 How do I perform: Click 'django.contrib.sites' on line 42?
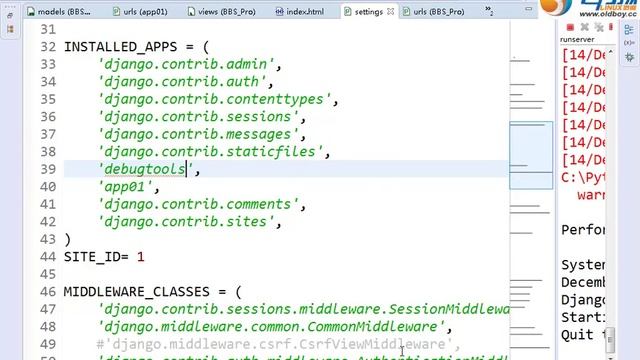(x=186, y=222)
